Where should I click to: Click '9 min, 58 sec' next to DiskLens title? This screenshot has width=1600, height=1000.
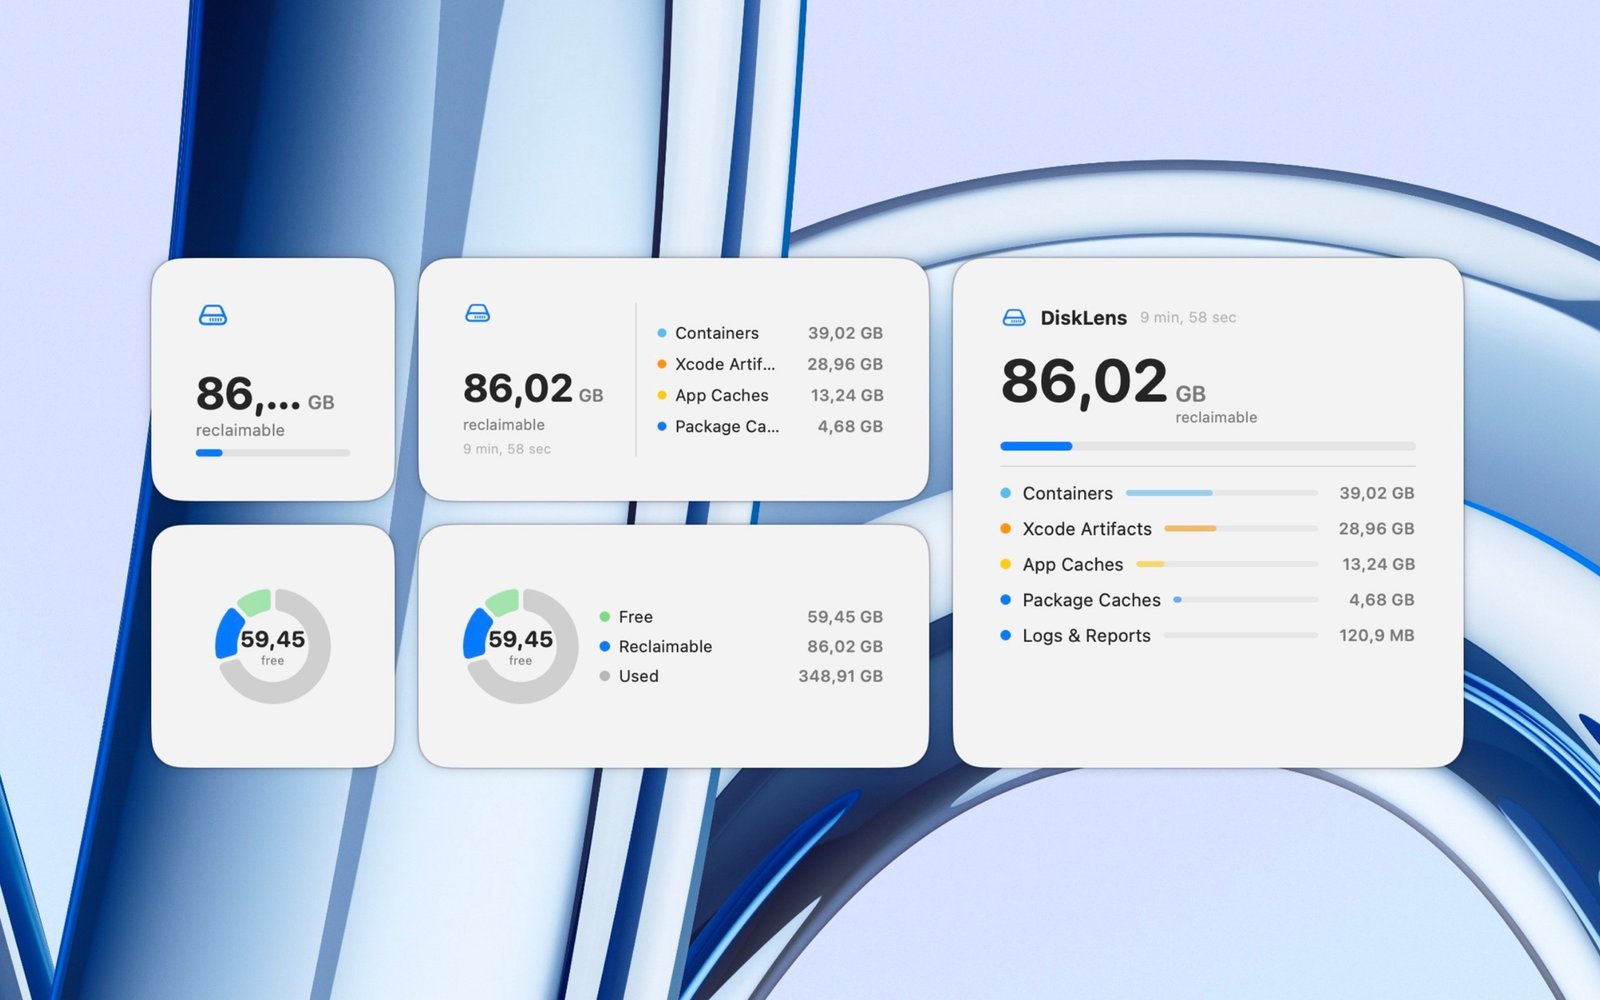pos(1188,318)
